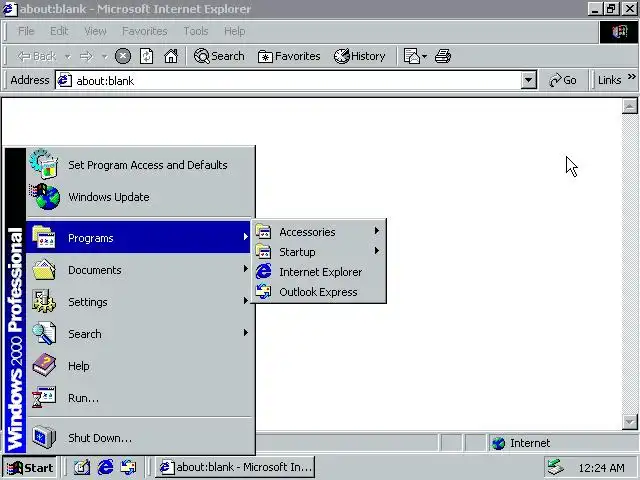Click the network tray icon
The width and height of the screenshot is (640, 480).
pos(555,467)
